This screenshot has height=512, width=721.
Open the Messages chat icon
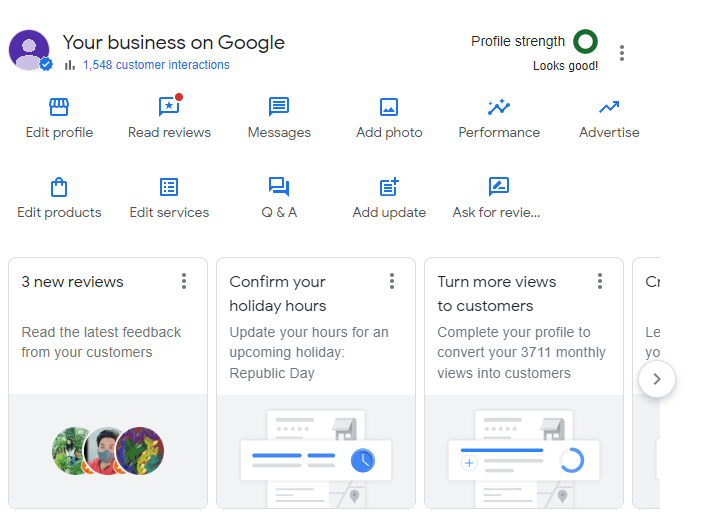pyautogui.click(x=279, y=107)
